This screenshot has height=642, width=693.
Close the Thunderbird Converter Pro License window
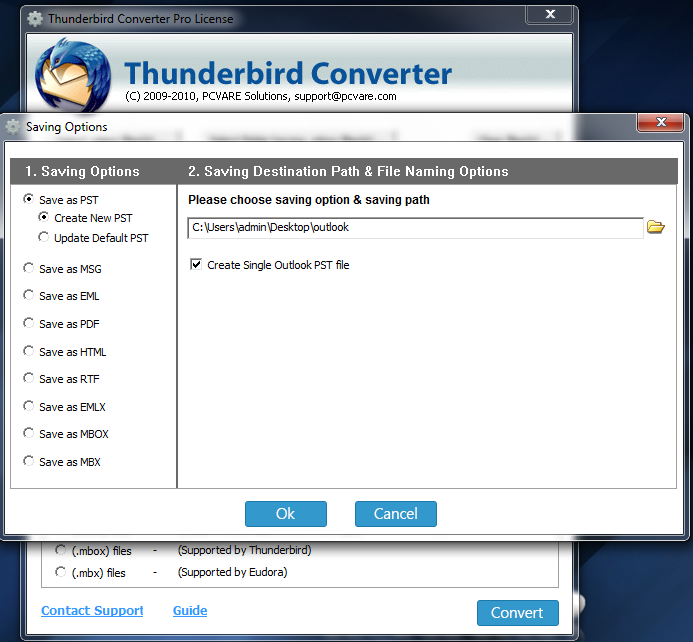coord(550,14)
